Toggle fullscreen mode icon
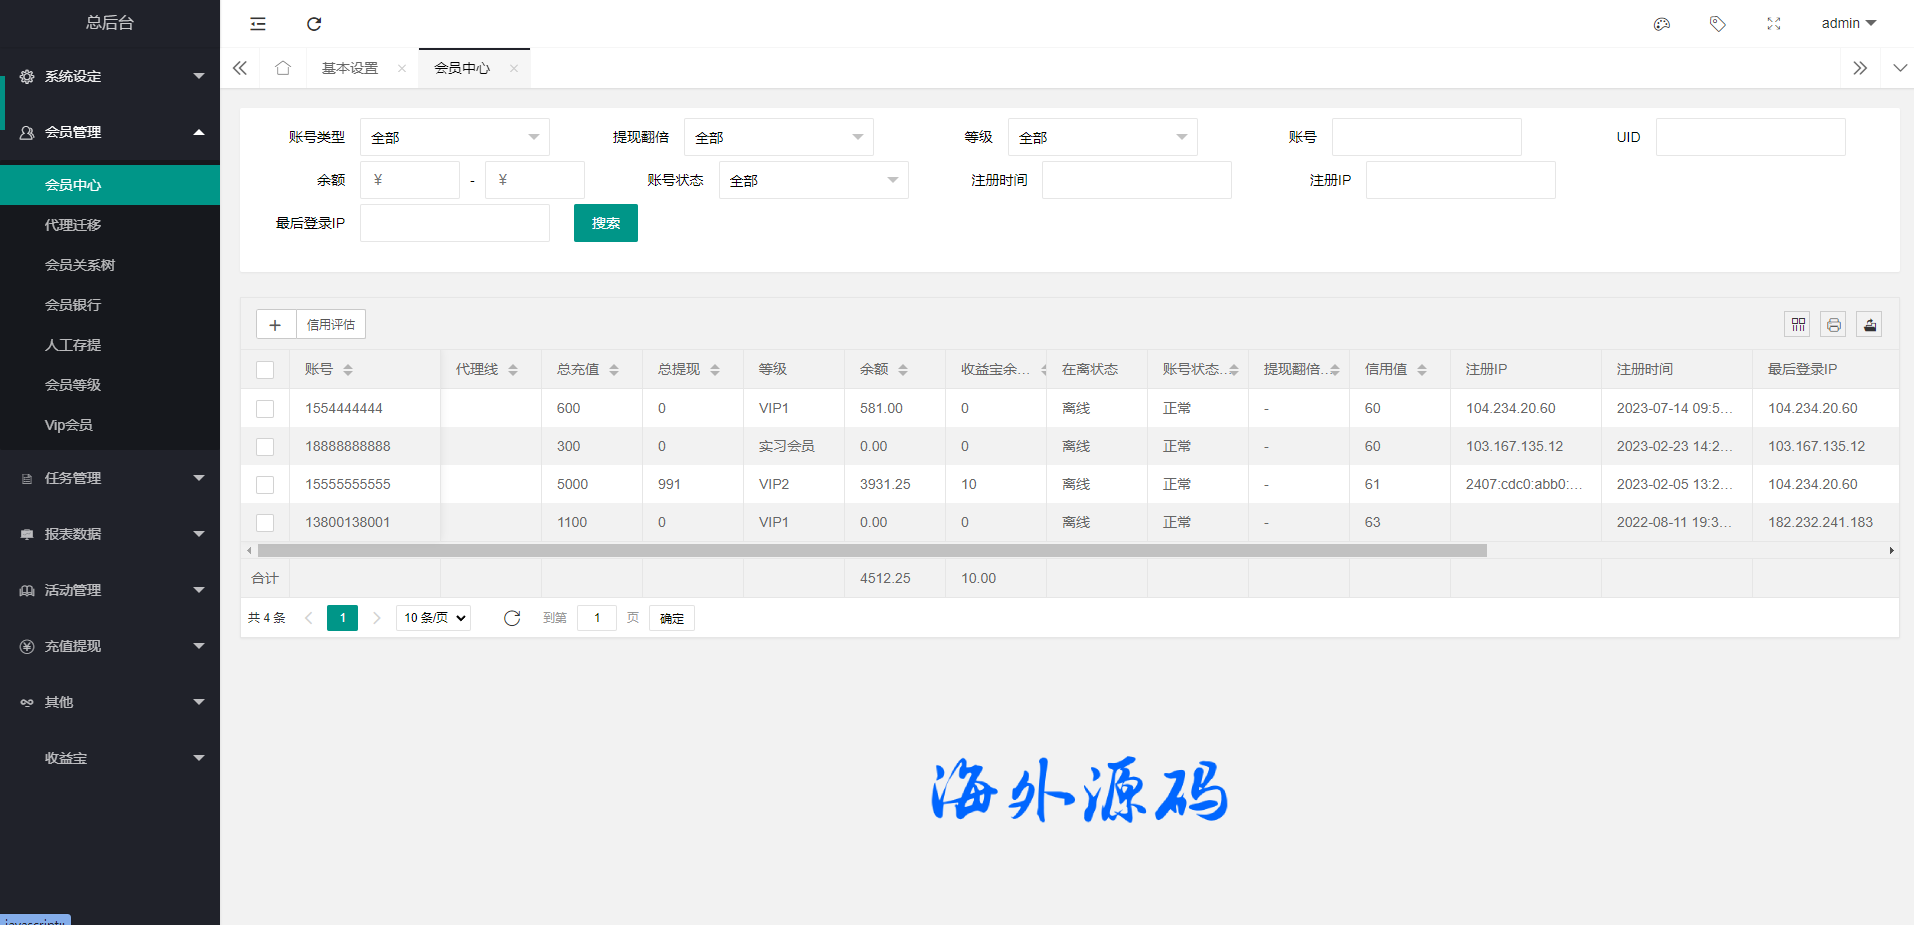Viewport: 1914px width, 925px height. coord(1774,24)
